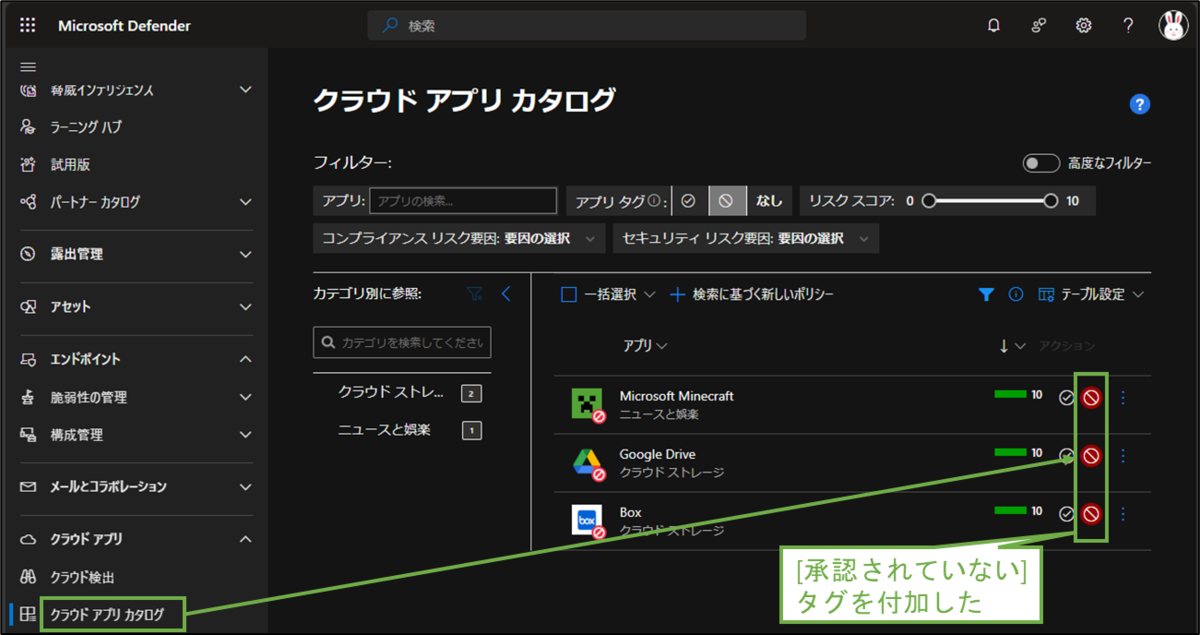
Task: Open the community feedback icon in header
Action: [1038, 26]
